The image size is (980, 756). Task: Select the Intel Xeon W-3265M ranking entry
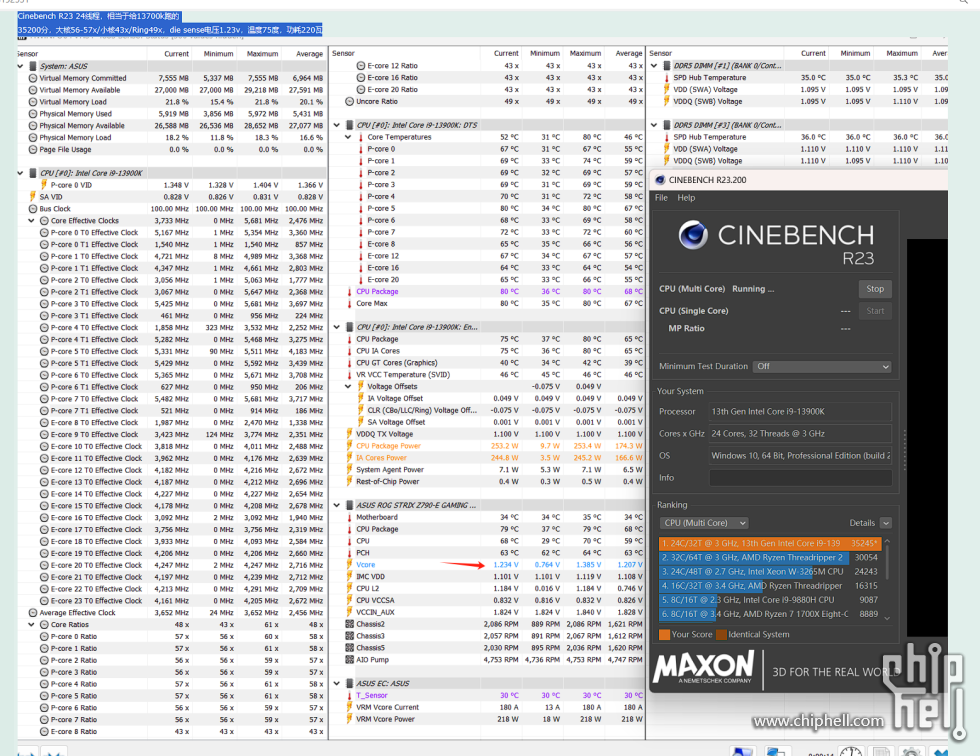(x=770, y=572)
